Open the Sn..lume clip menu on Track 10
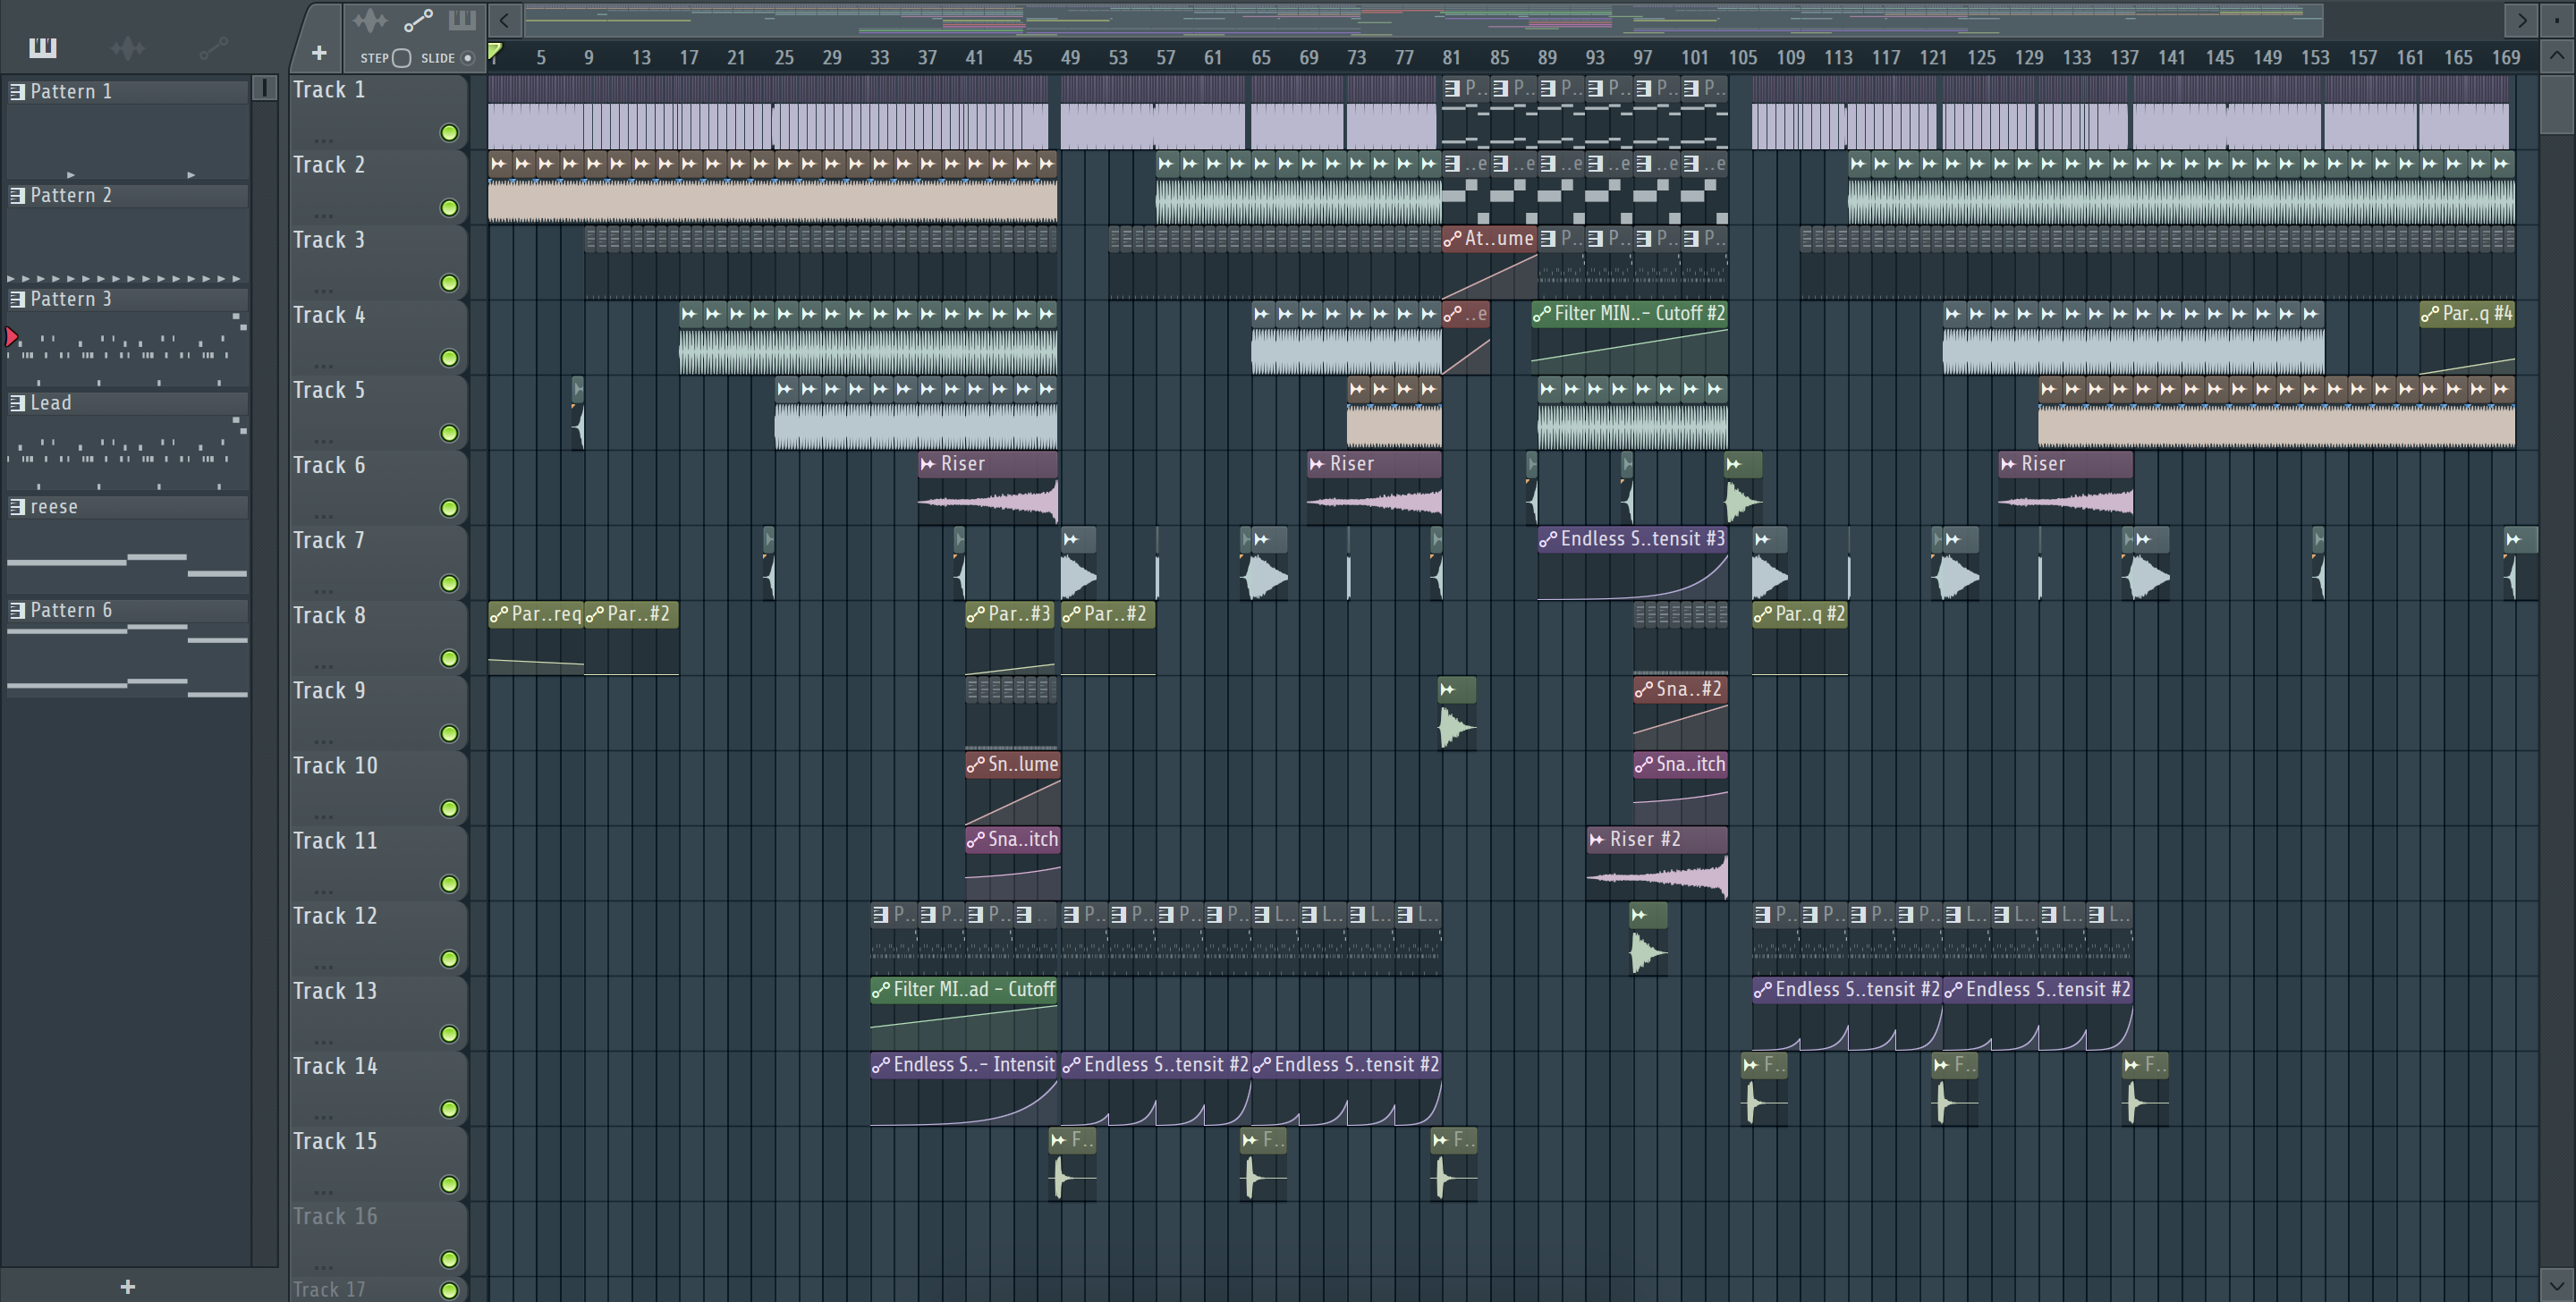Image resolution: width=2576 pixels, height=1302 pixels. click(976, 764)
